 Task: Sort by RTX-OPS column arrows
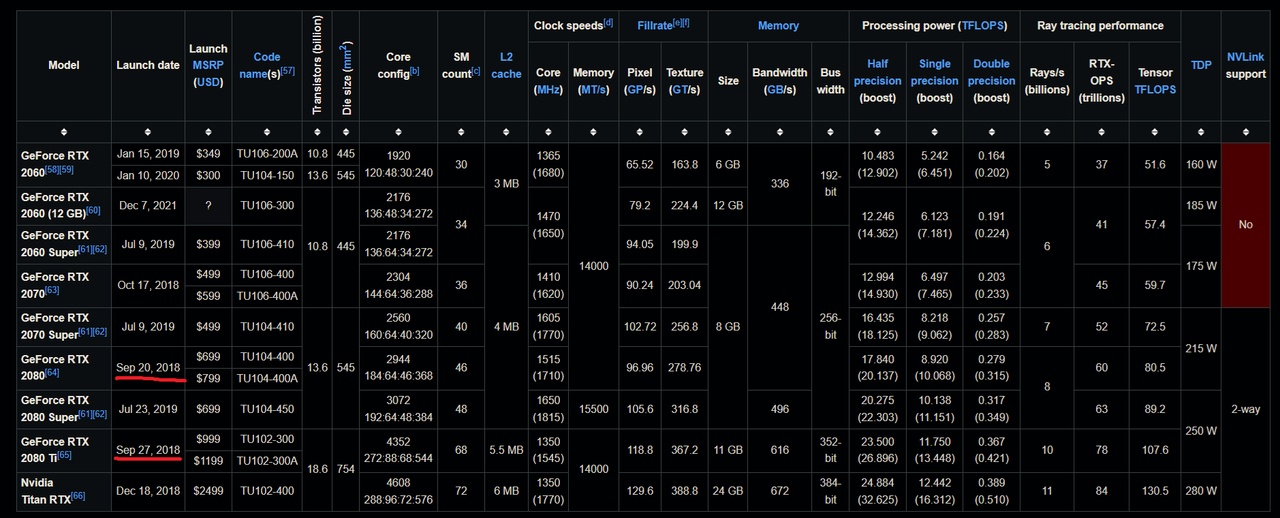pos(1101,132)
